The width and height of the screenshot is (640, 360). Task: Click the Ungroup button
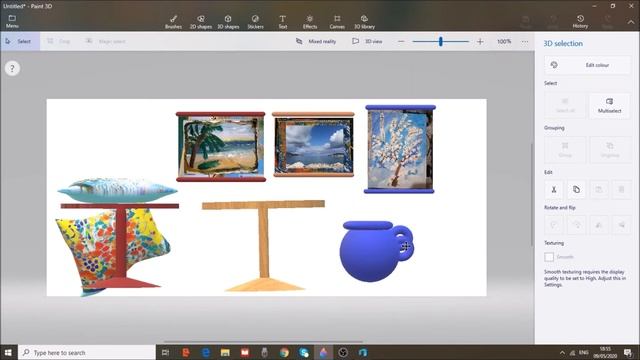[609, 150]
